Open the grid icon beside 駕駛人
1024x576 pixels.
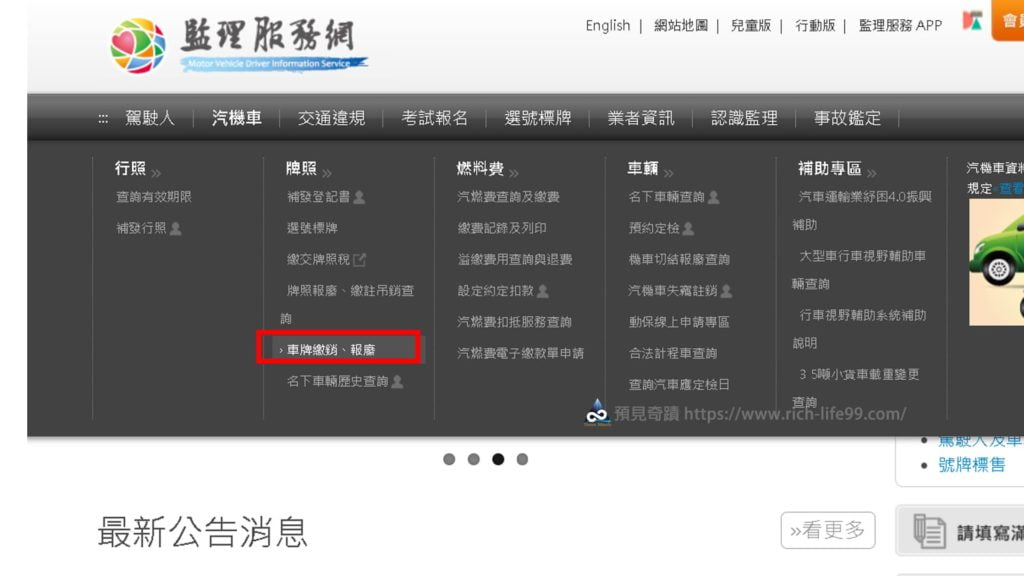[103, 119]
